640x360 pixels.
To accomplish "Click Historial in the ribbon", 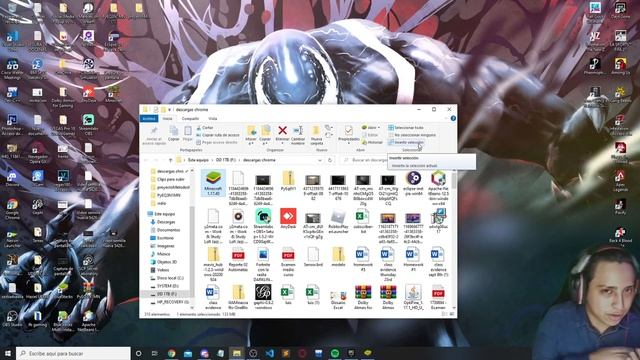I will click(x=372, y=142).
